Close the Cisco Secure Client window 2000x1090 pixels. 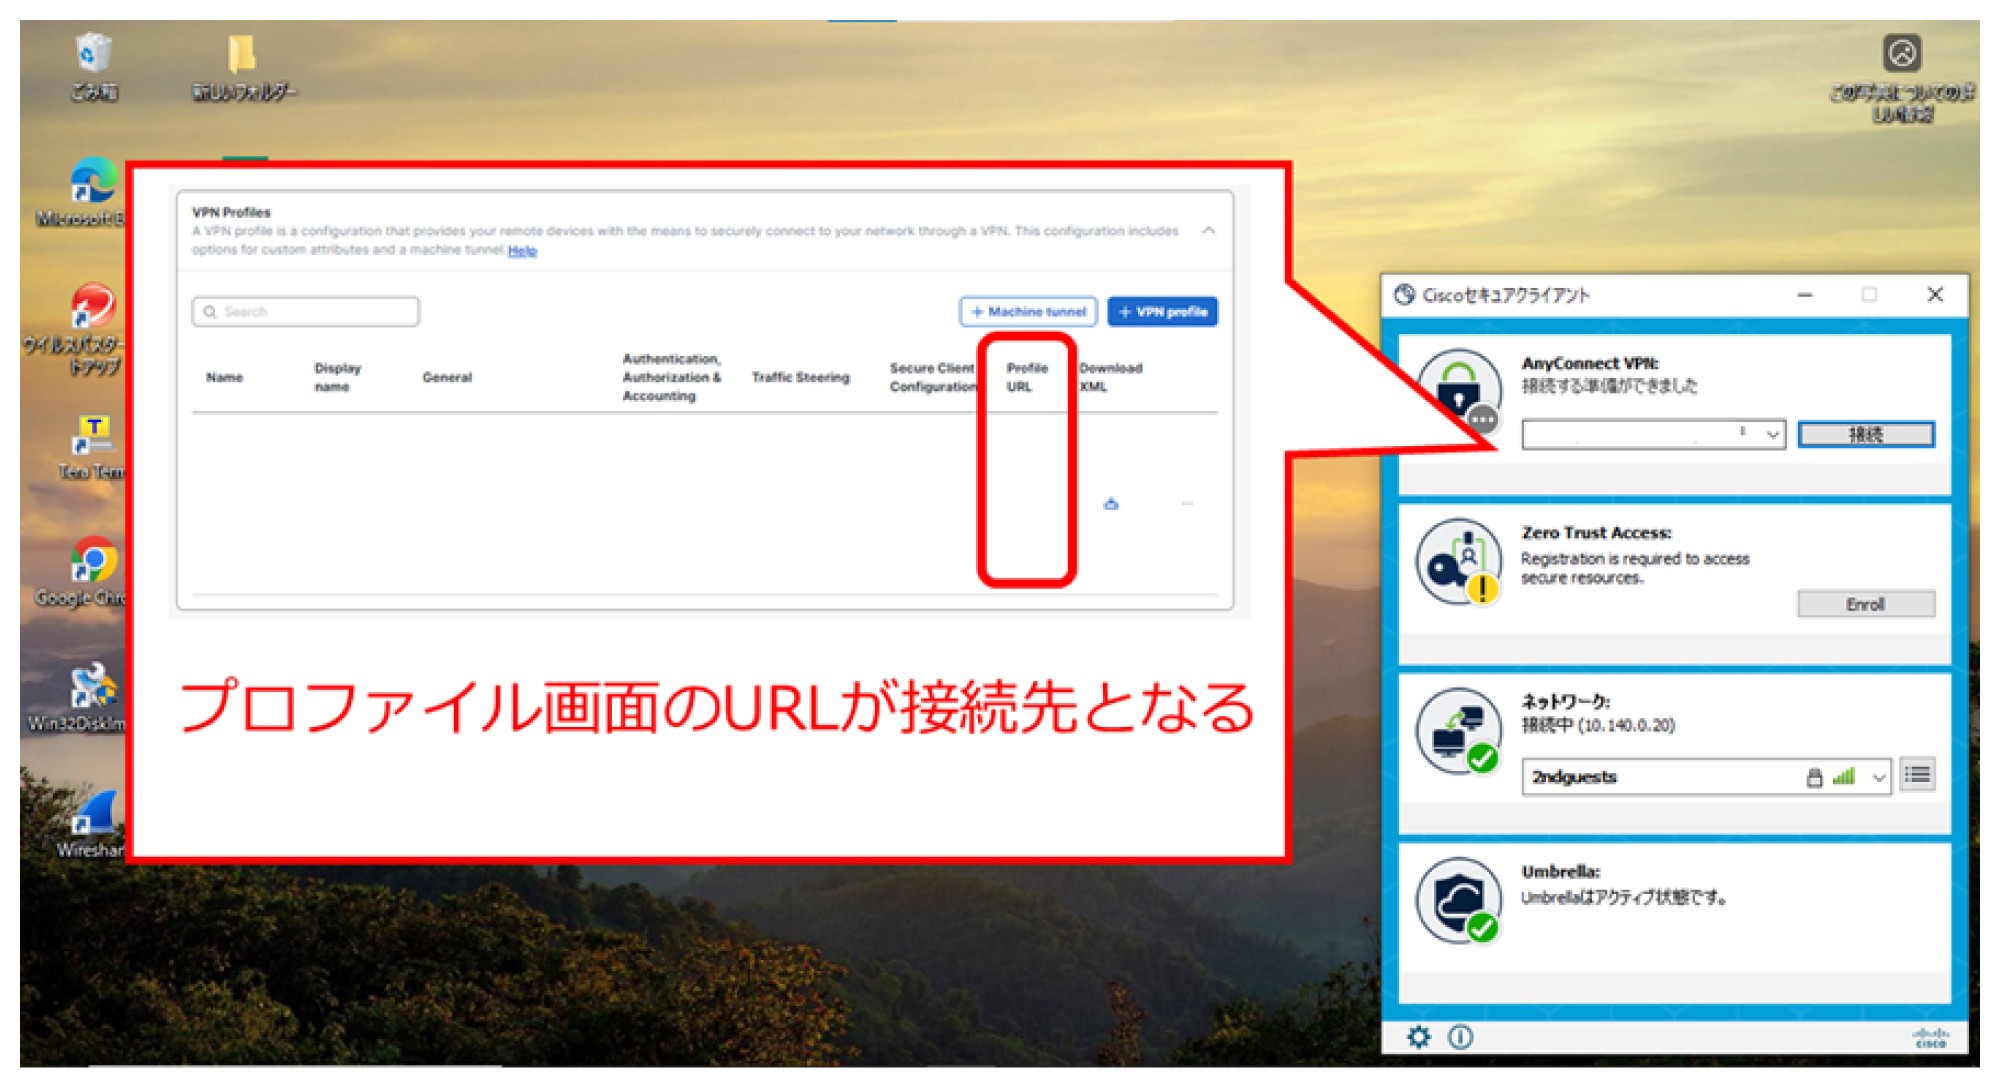click(x=1935, y=294)
